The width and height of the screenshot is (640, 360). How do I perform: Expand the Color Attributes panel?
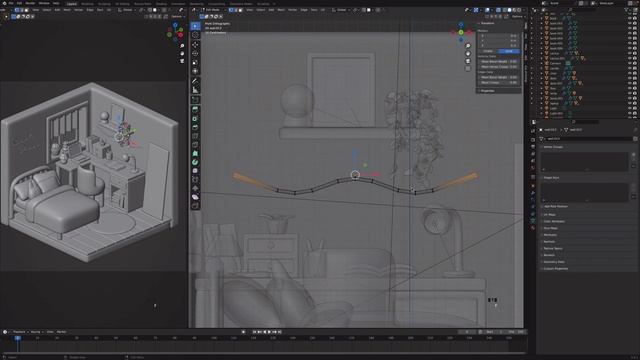coord(553,221)
